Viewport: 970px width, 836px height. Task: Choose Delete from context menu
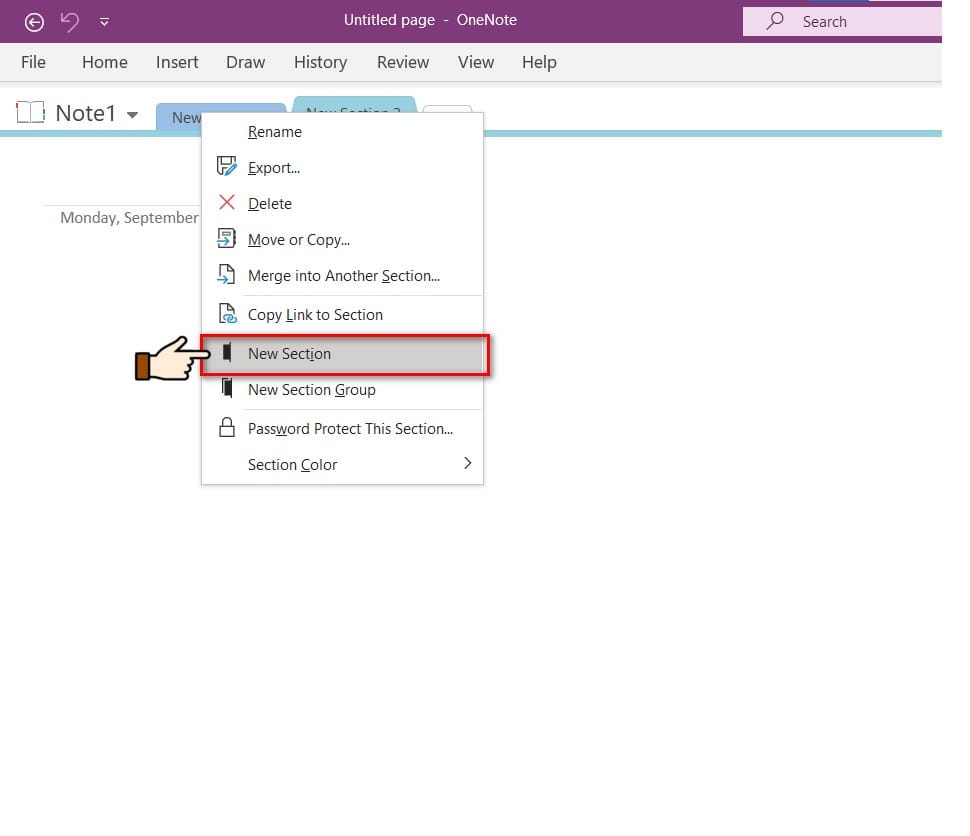(342, 204)
